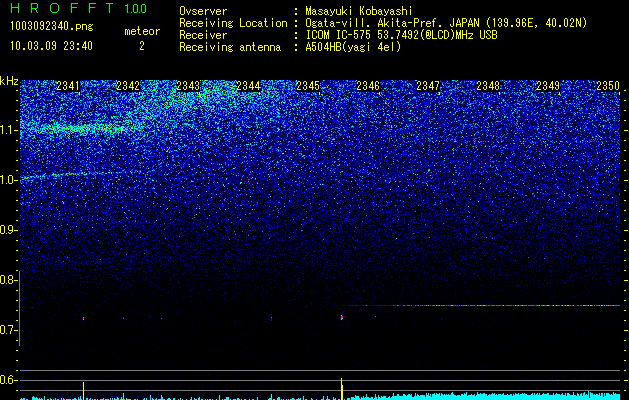The height and width of the screenshot is (400, 629).
Task: Click the A504HB(yagi 4el) antenna text
Action: pyautogui.click(x=353, y=47)
